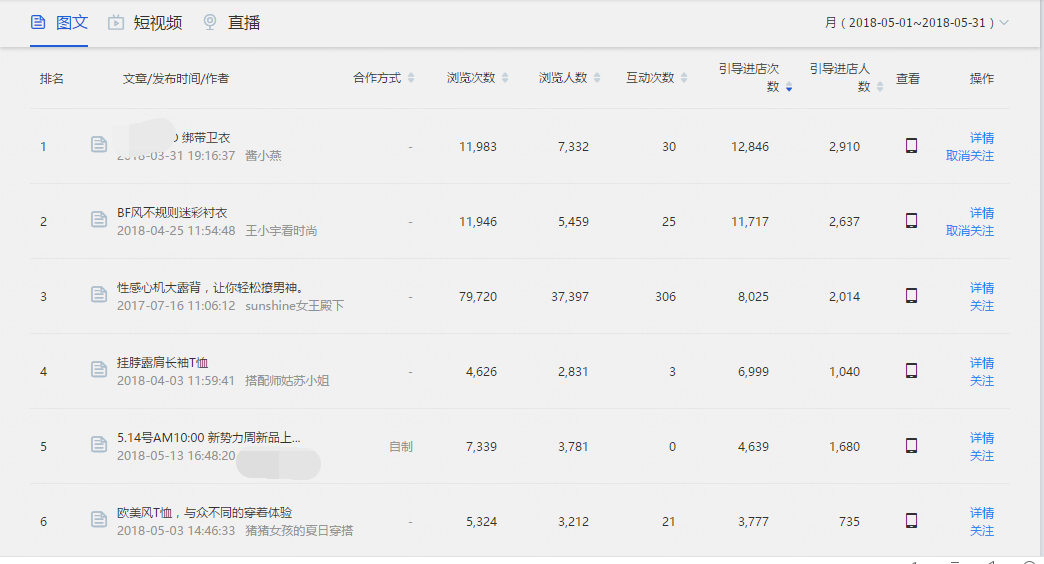Preview rank 1 article on mobile icon
Screen dimensions: 1044x564
[x=912, y=145]
